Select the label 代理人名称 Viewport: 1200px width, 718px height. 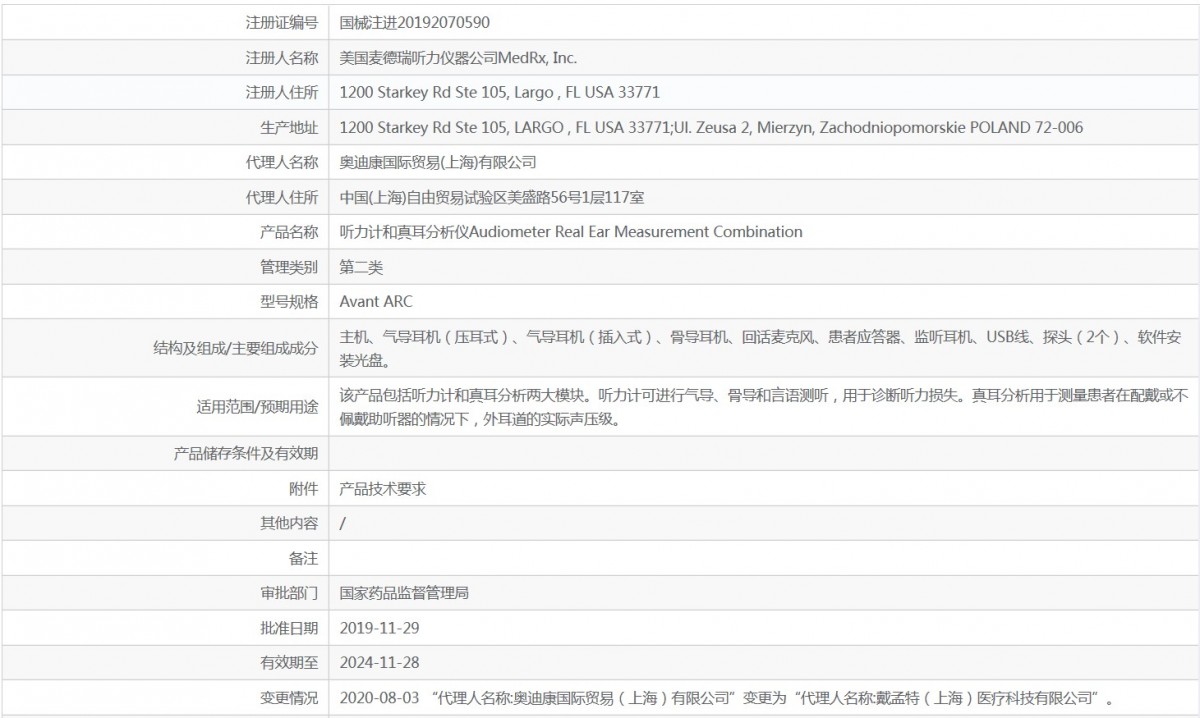pyautogui.click(x=282, y=162)
